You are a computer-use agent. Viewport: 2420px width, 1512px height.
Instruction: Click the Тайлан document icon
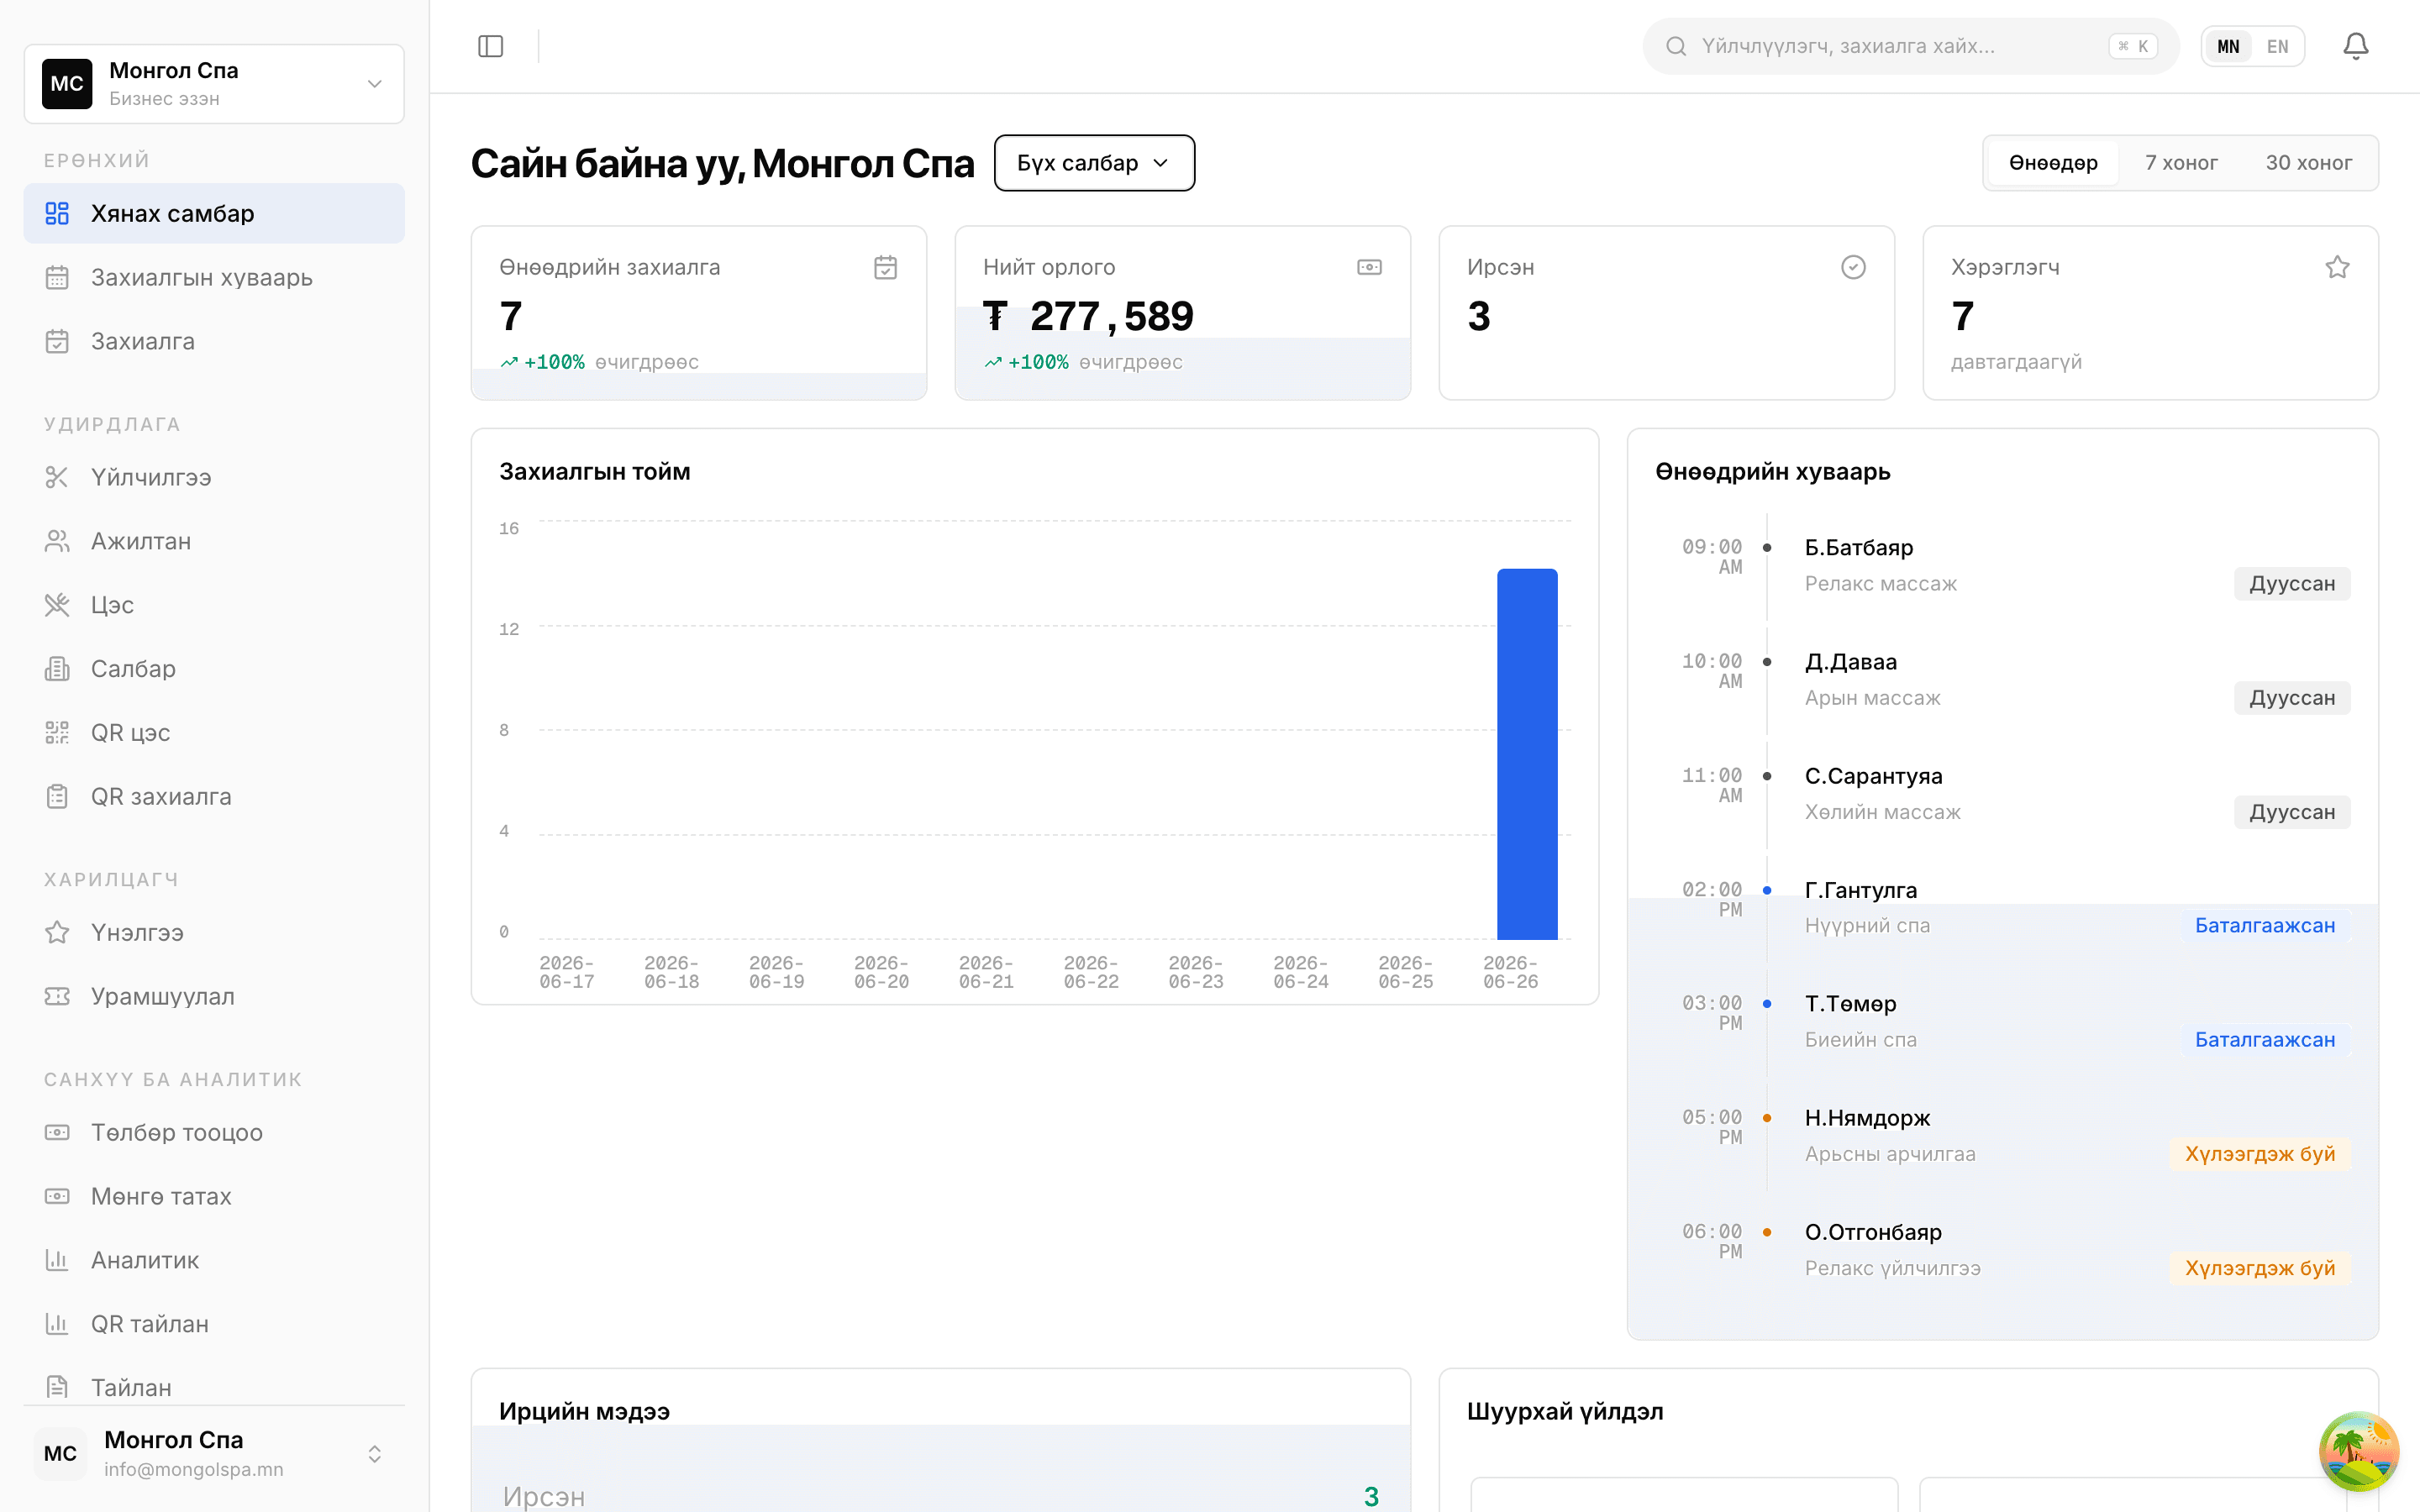[x=57, y=1387]
